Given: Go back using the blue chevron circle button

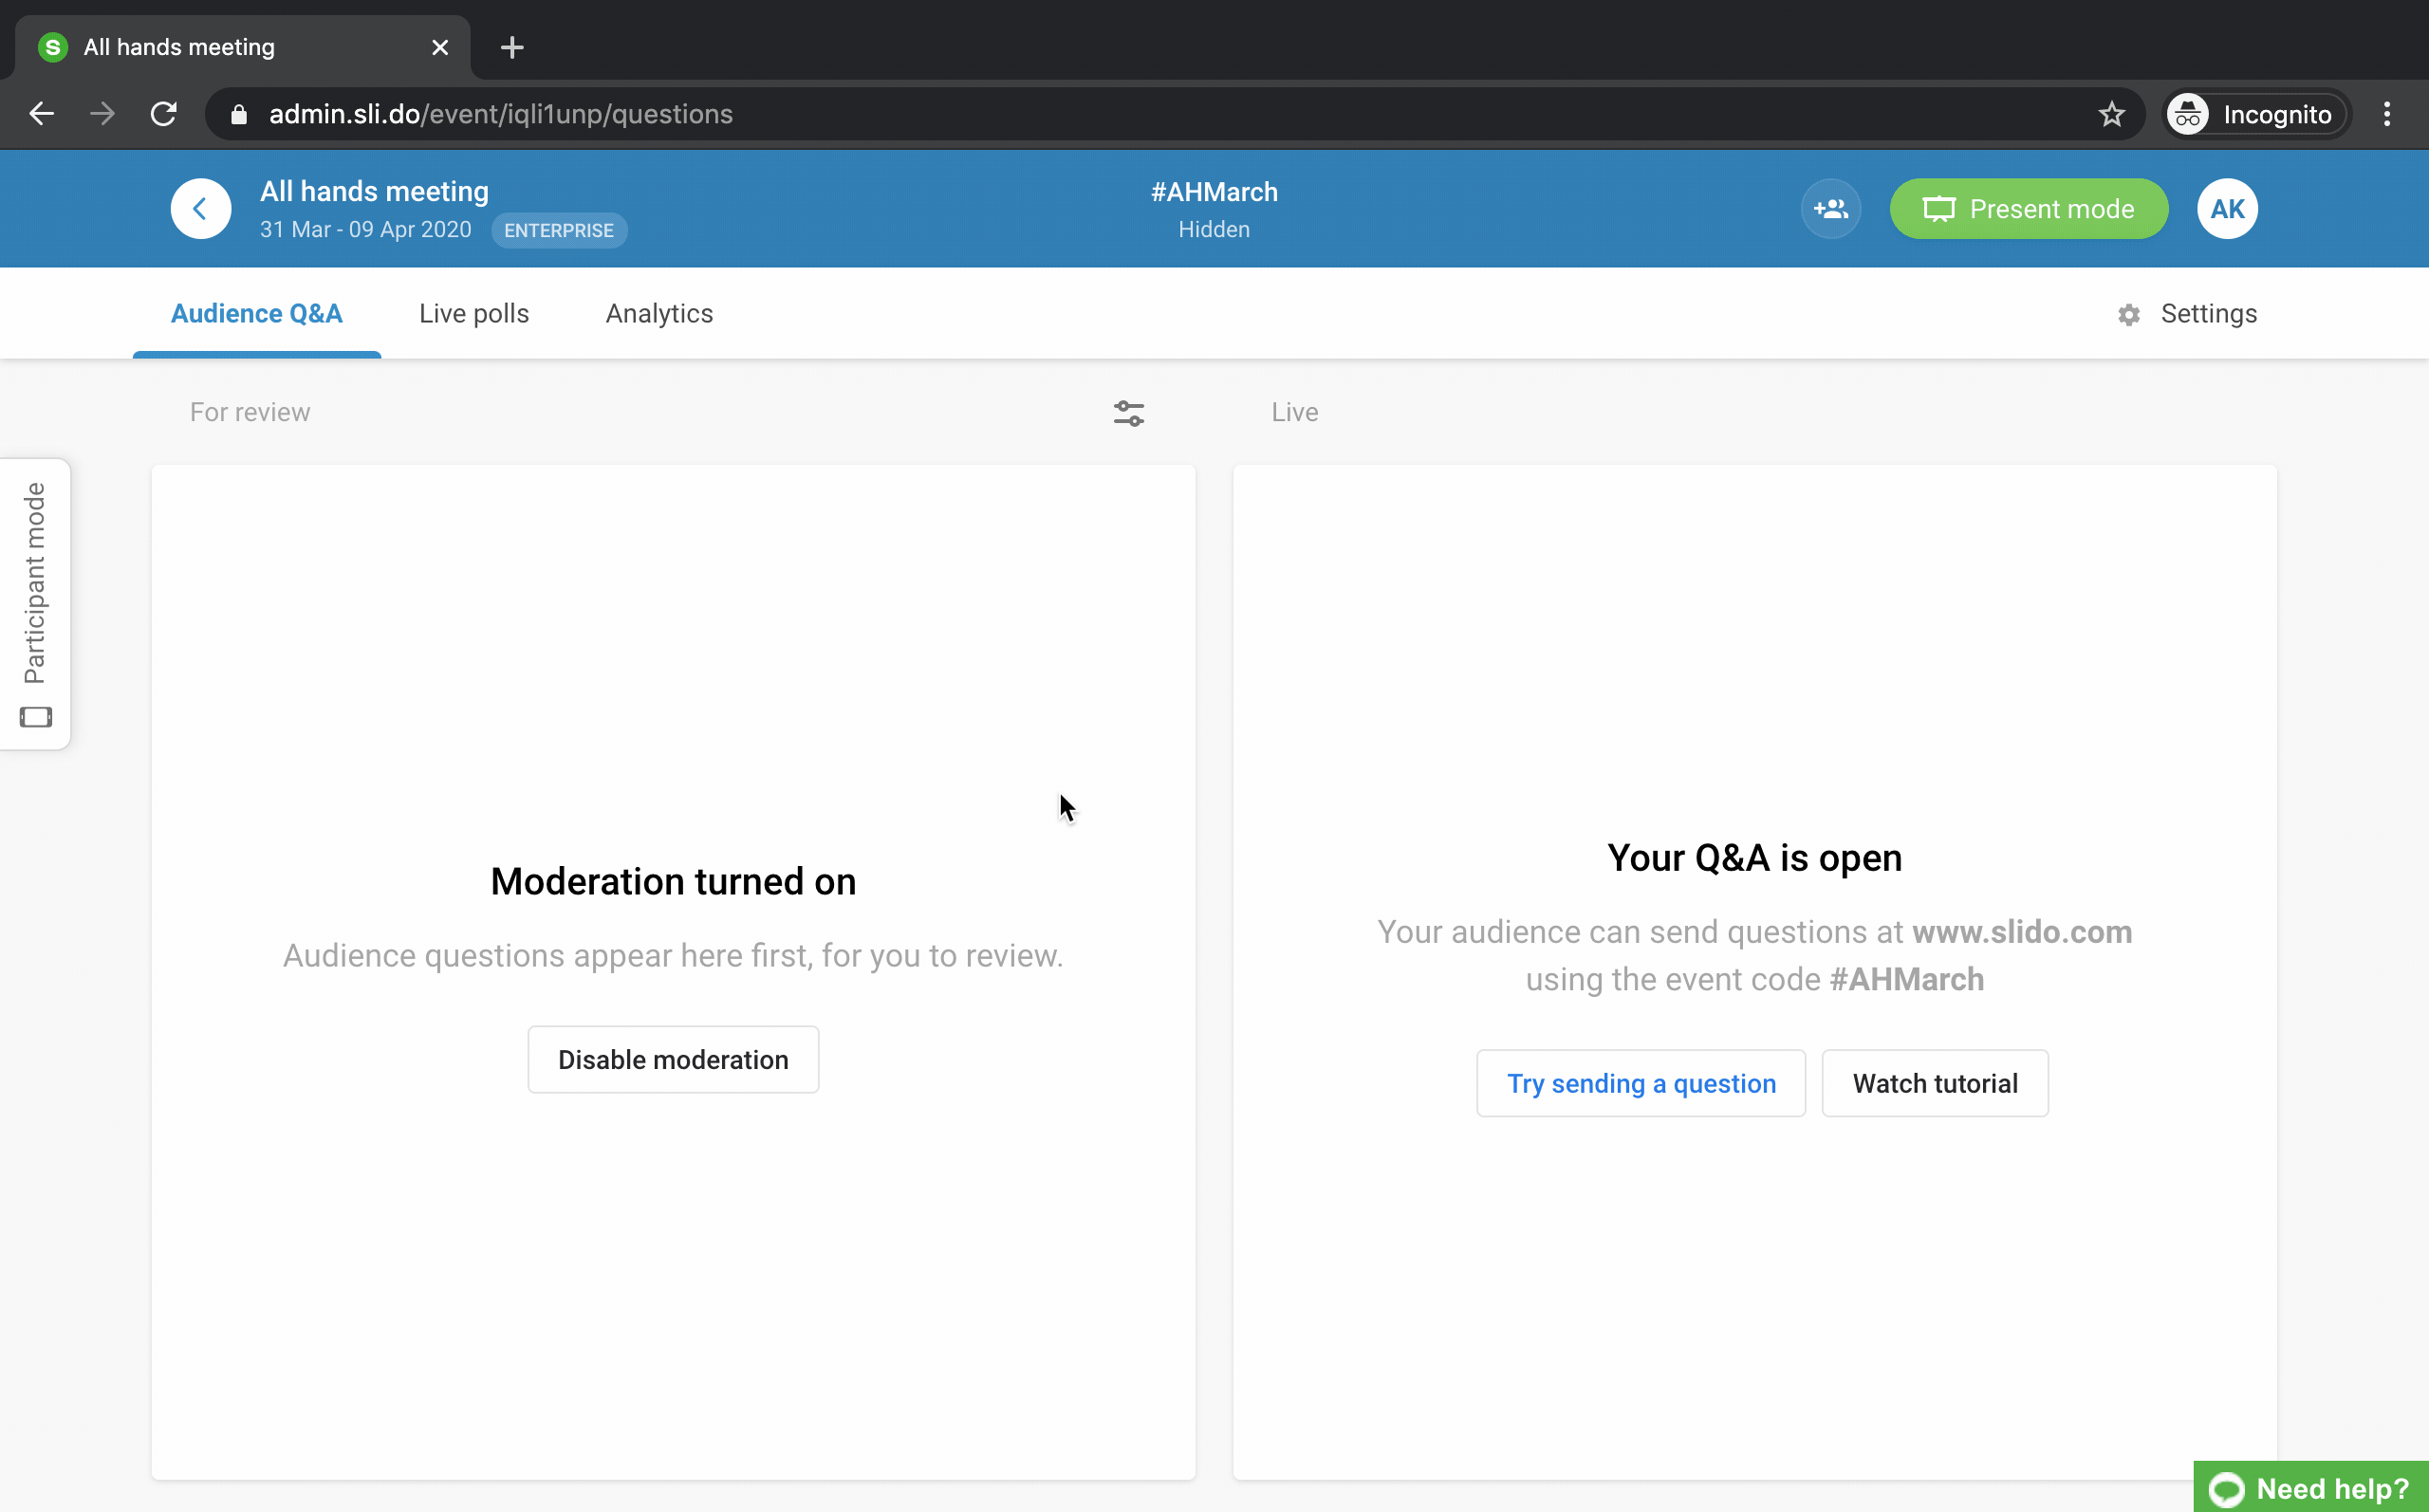Looking at the screenshot, I should 200,209.
